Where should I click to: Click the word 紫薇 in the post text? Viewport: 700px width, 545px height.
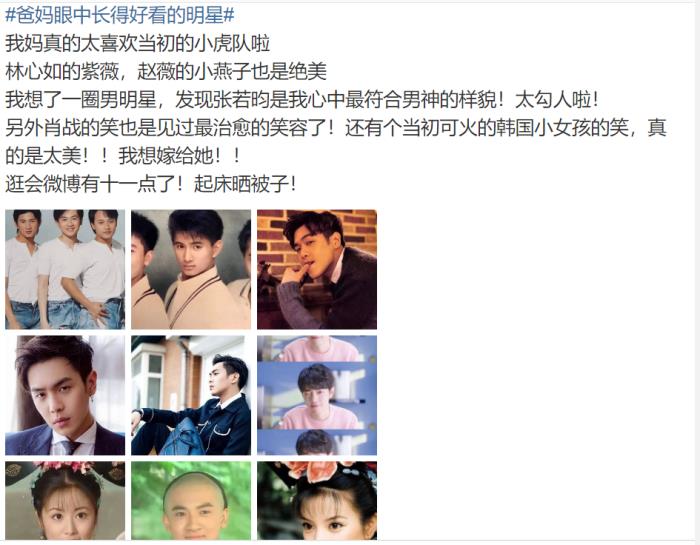[100, 71]
